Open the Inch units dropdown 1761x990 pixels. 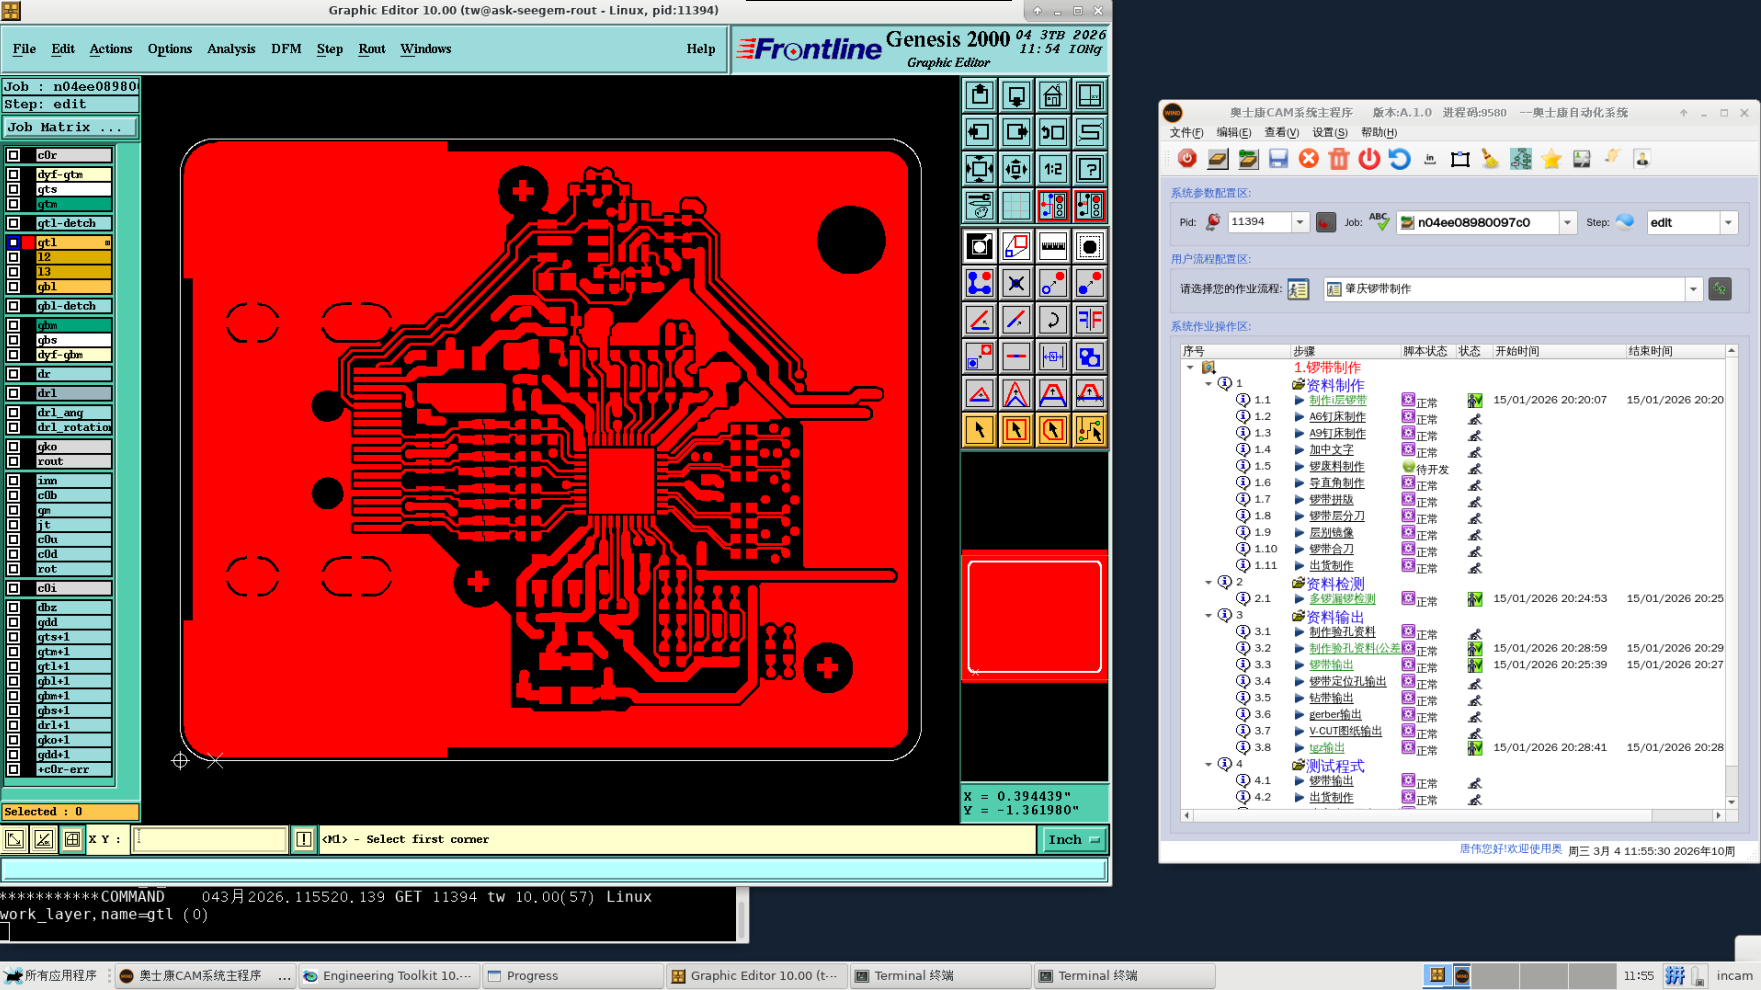click(1073, 840)
